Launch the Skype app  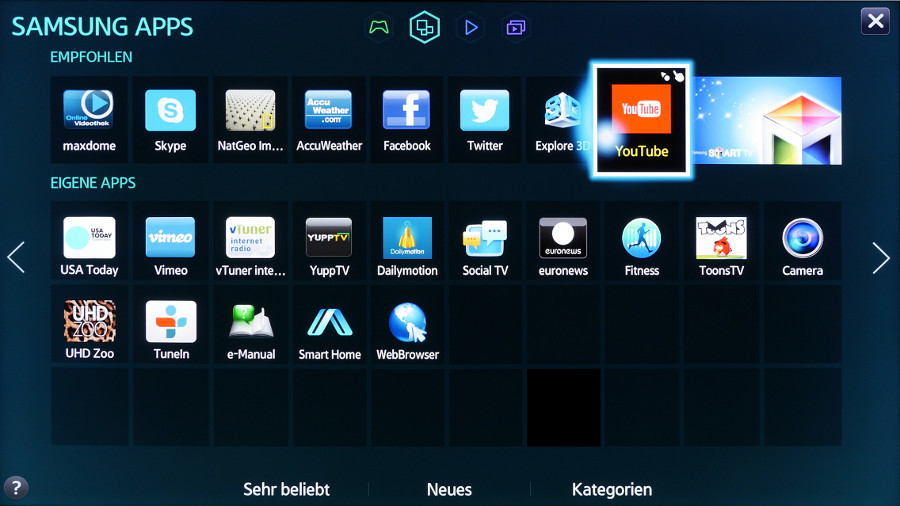click(x=170, y=119)
